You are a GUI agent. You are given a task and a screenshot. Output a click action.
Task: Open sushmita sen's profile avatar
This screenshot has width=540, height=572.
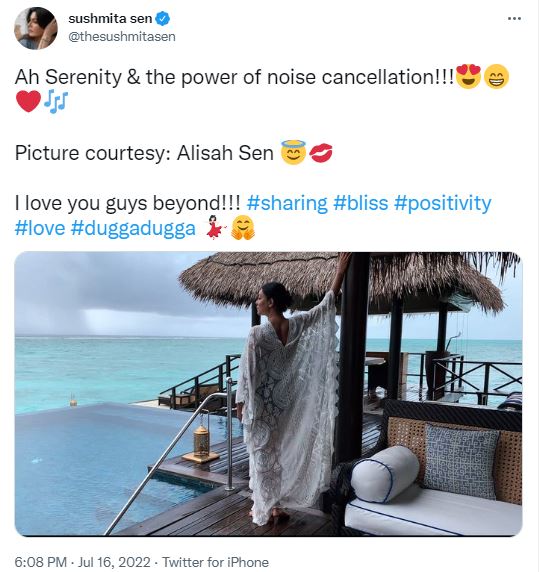(35, 28)
